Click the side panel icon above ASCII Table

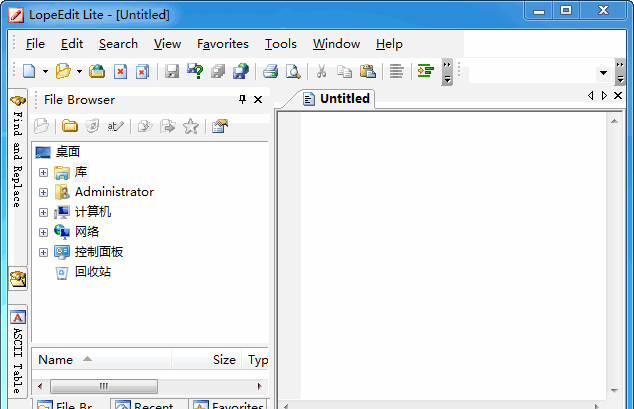(x=18, y=279)
